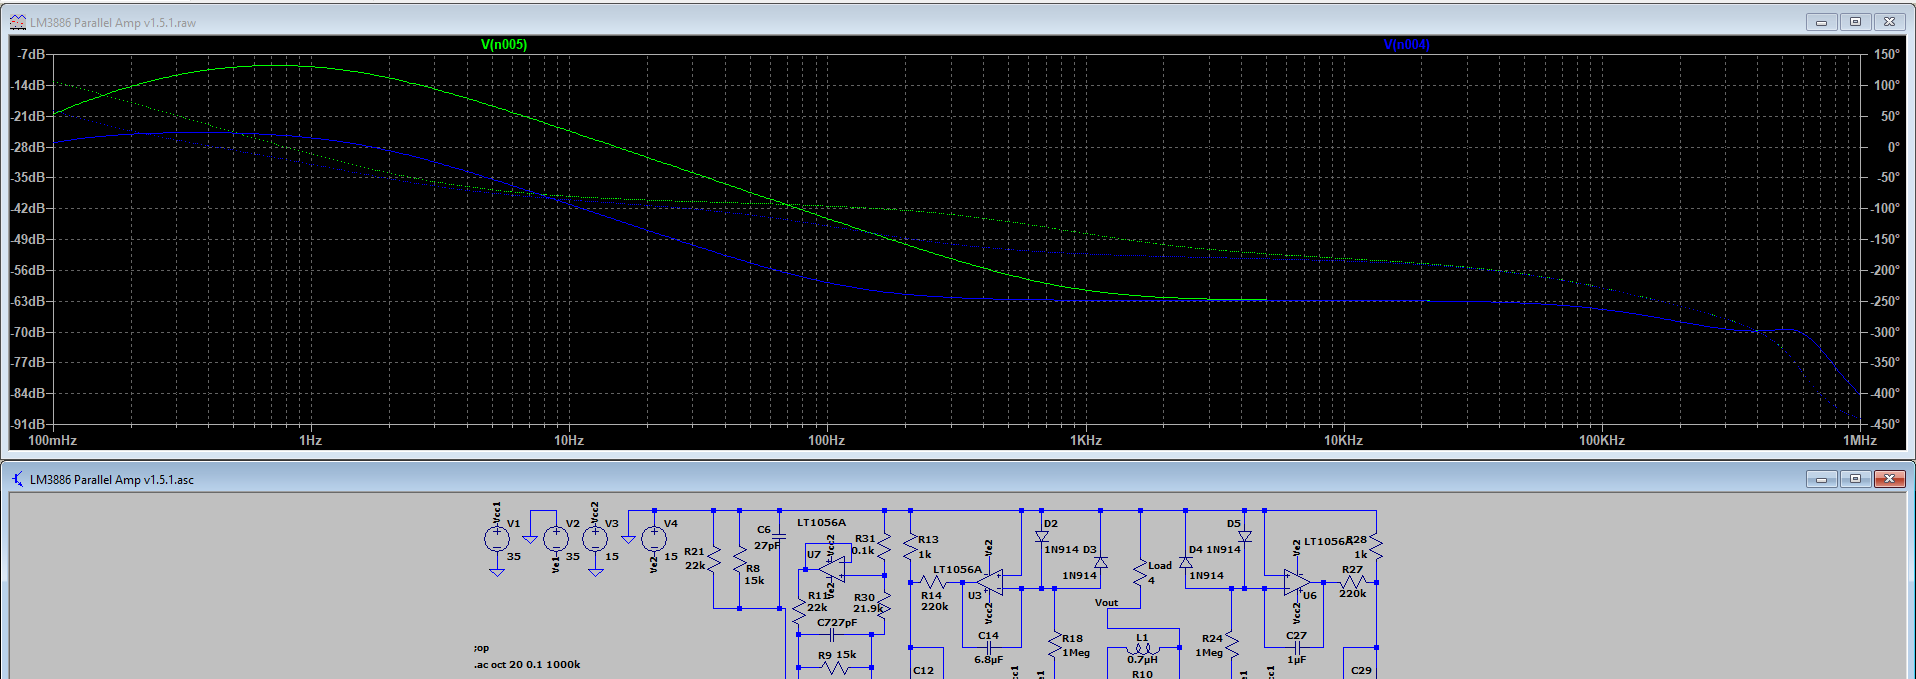
Task: Select the R9 15k resistor symbol
Action: [x=833, y=668]
